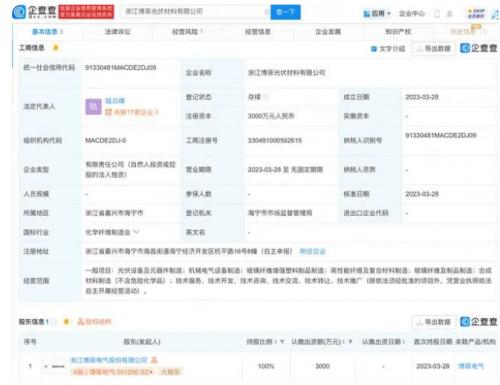This screenshot has height=385, width=500.
Task: Open 企业中心 link in header
Action: point(412,14)
